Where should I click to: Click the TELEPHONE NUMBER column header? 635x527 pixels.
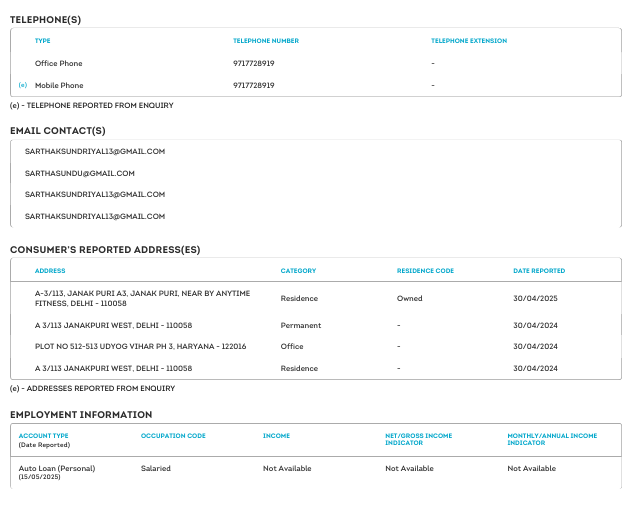point(265,41)
